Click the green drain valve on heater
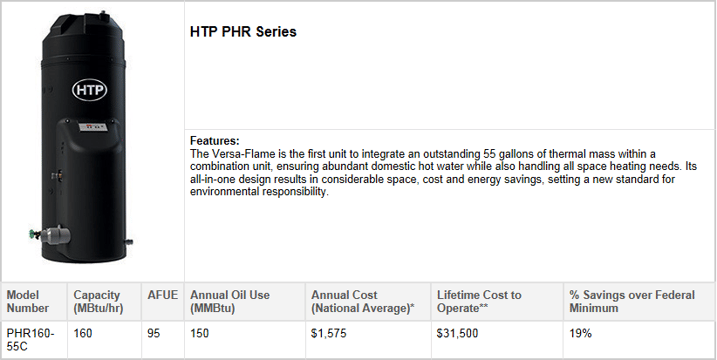Image resolution: width=717 pixels, height=360 pixels. click(x=33, y=234)
